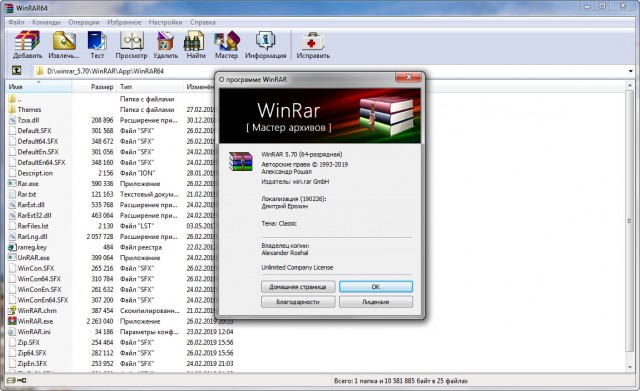Expand the address path dropdown arrow

pos(631,71)
